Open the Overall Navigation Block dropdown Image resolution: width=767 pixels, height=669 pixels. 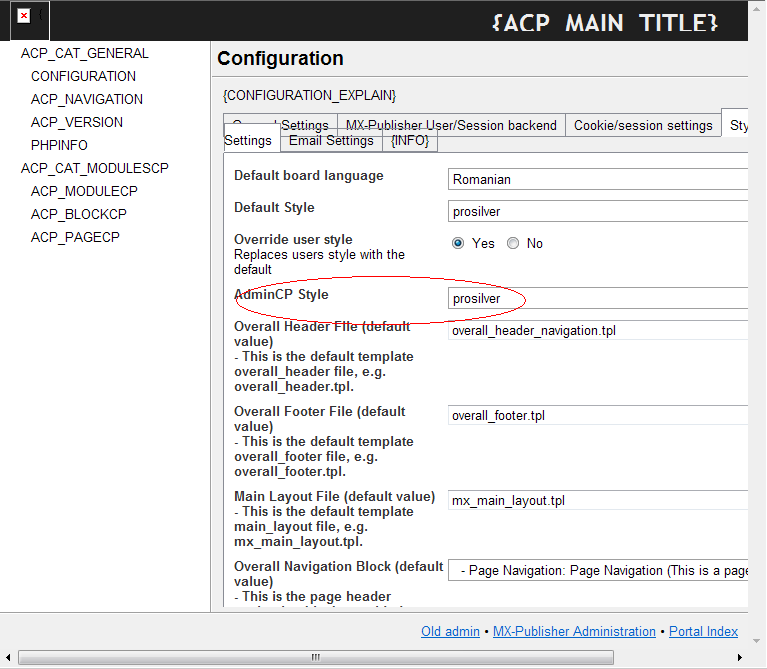598,570
